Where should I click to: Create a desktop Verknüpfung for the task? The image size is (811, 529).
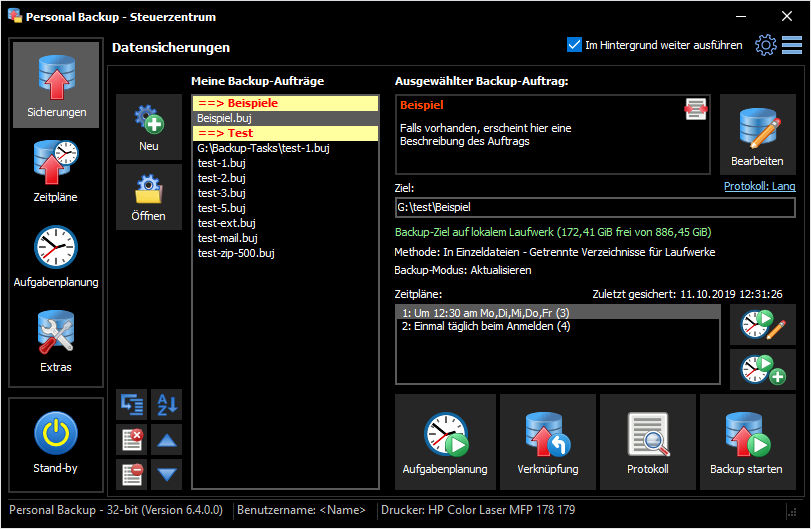coord(548,442)
